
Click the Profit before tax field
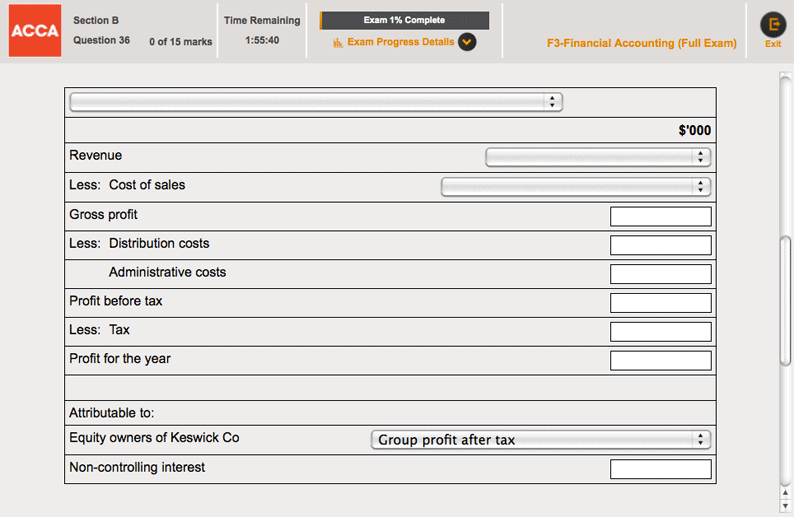coord(660,303)
